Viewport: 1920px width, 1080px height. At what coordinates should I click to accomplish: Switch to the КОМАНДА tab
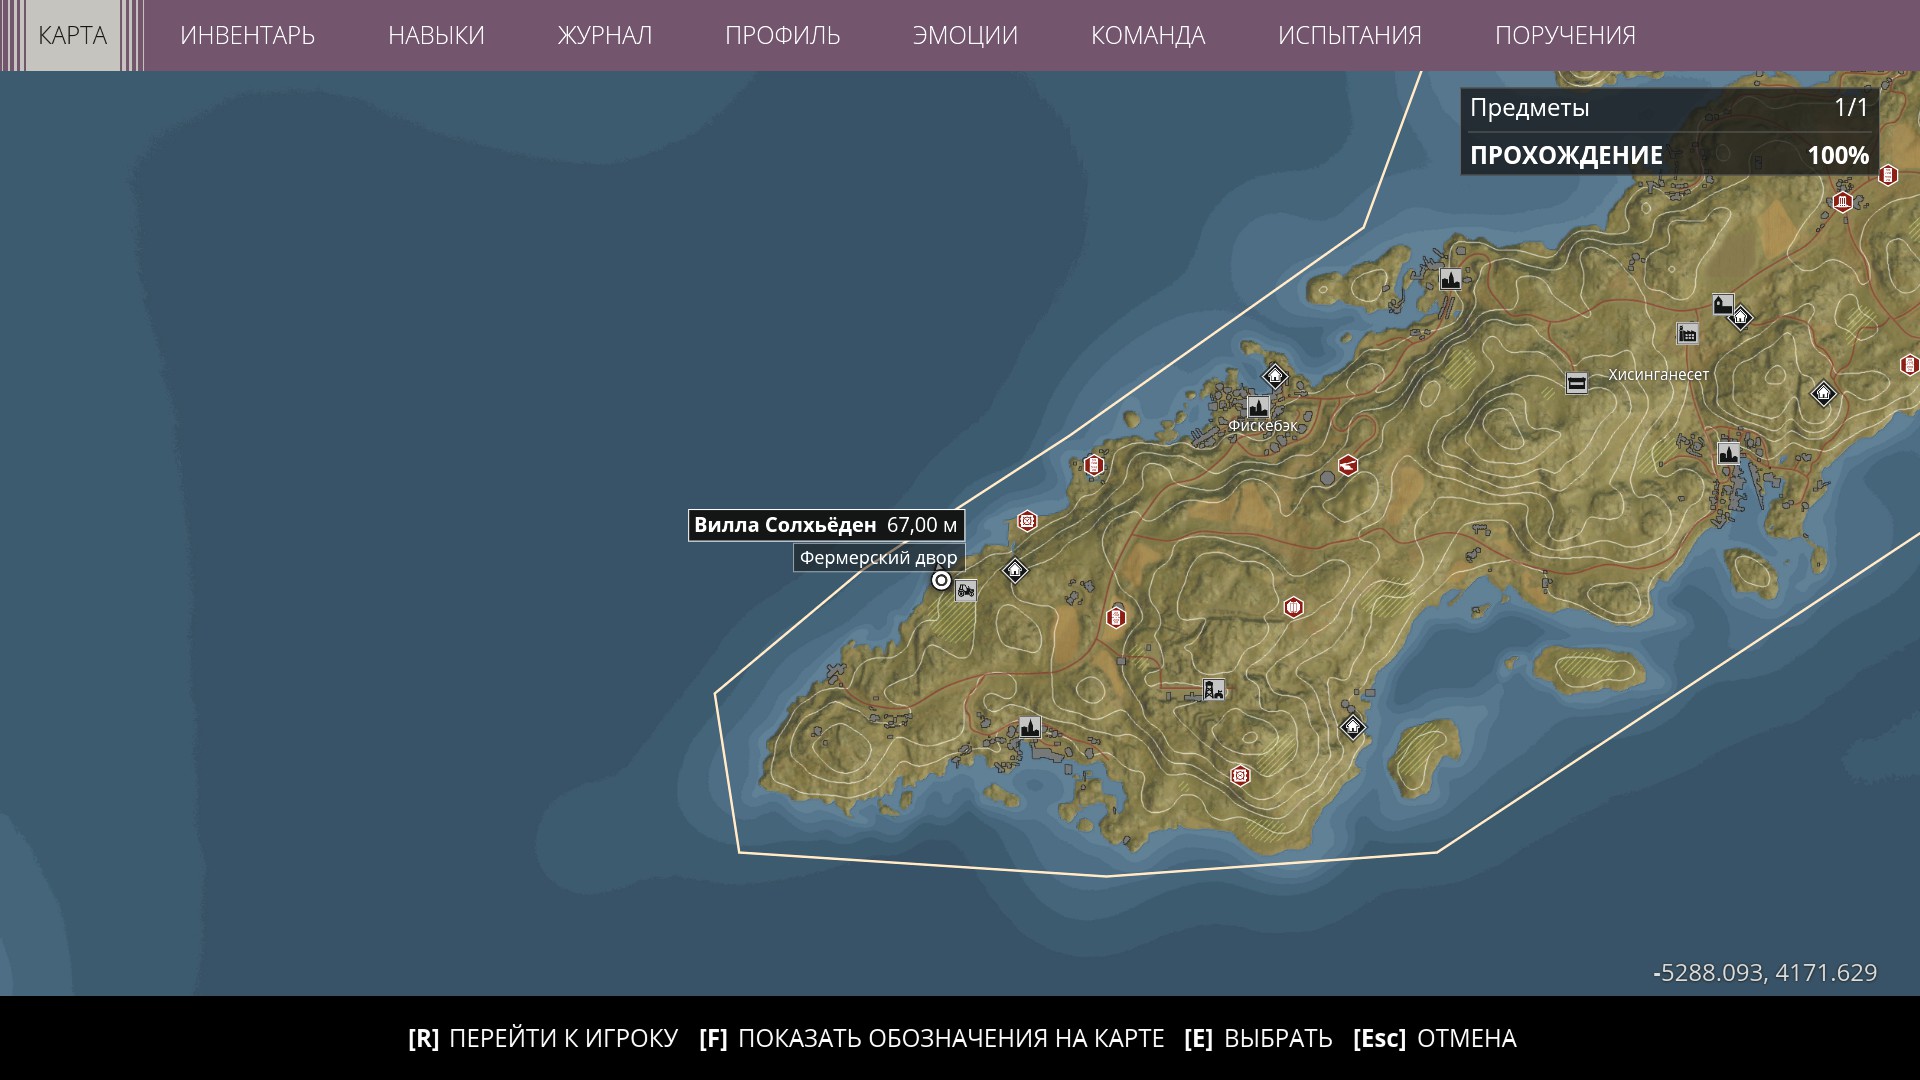click(x=1148, y=35)
